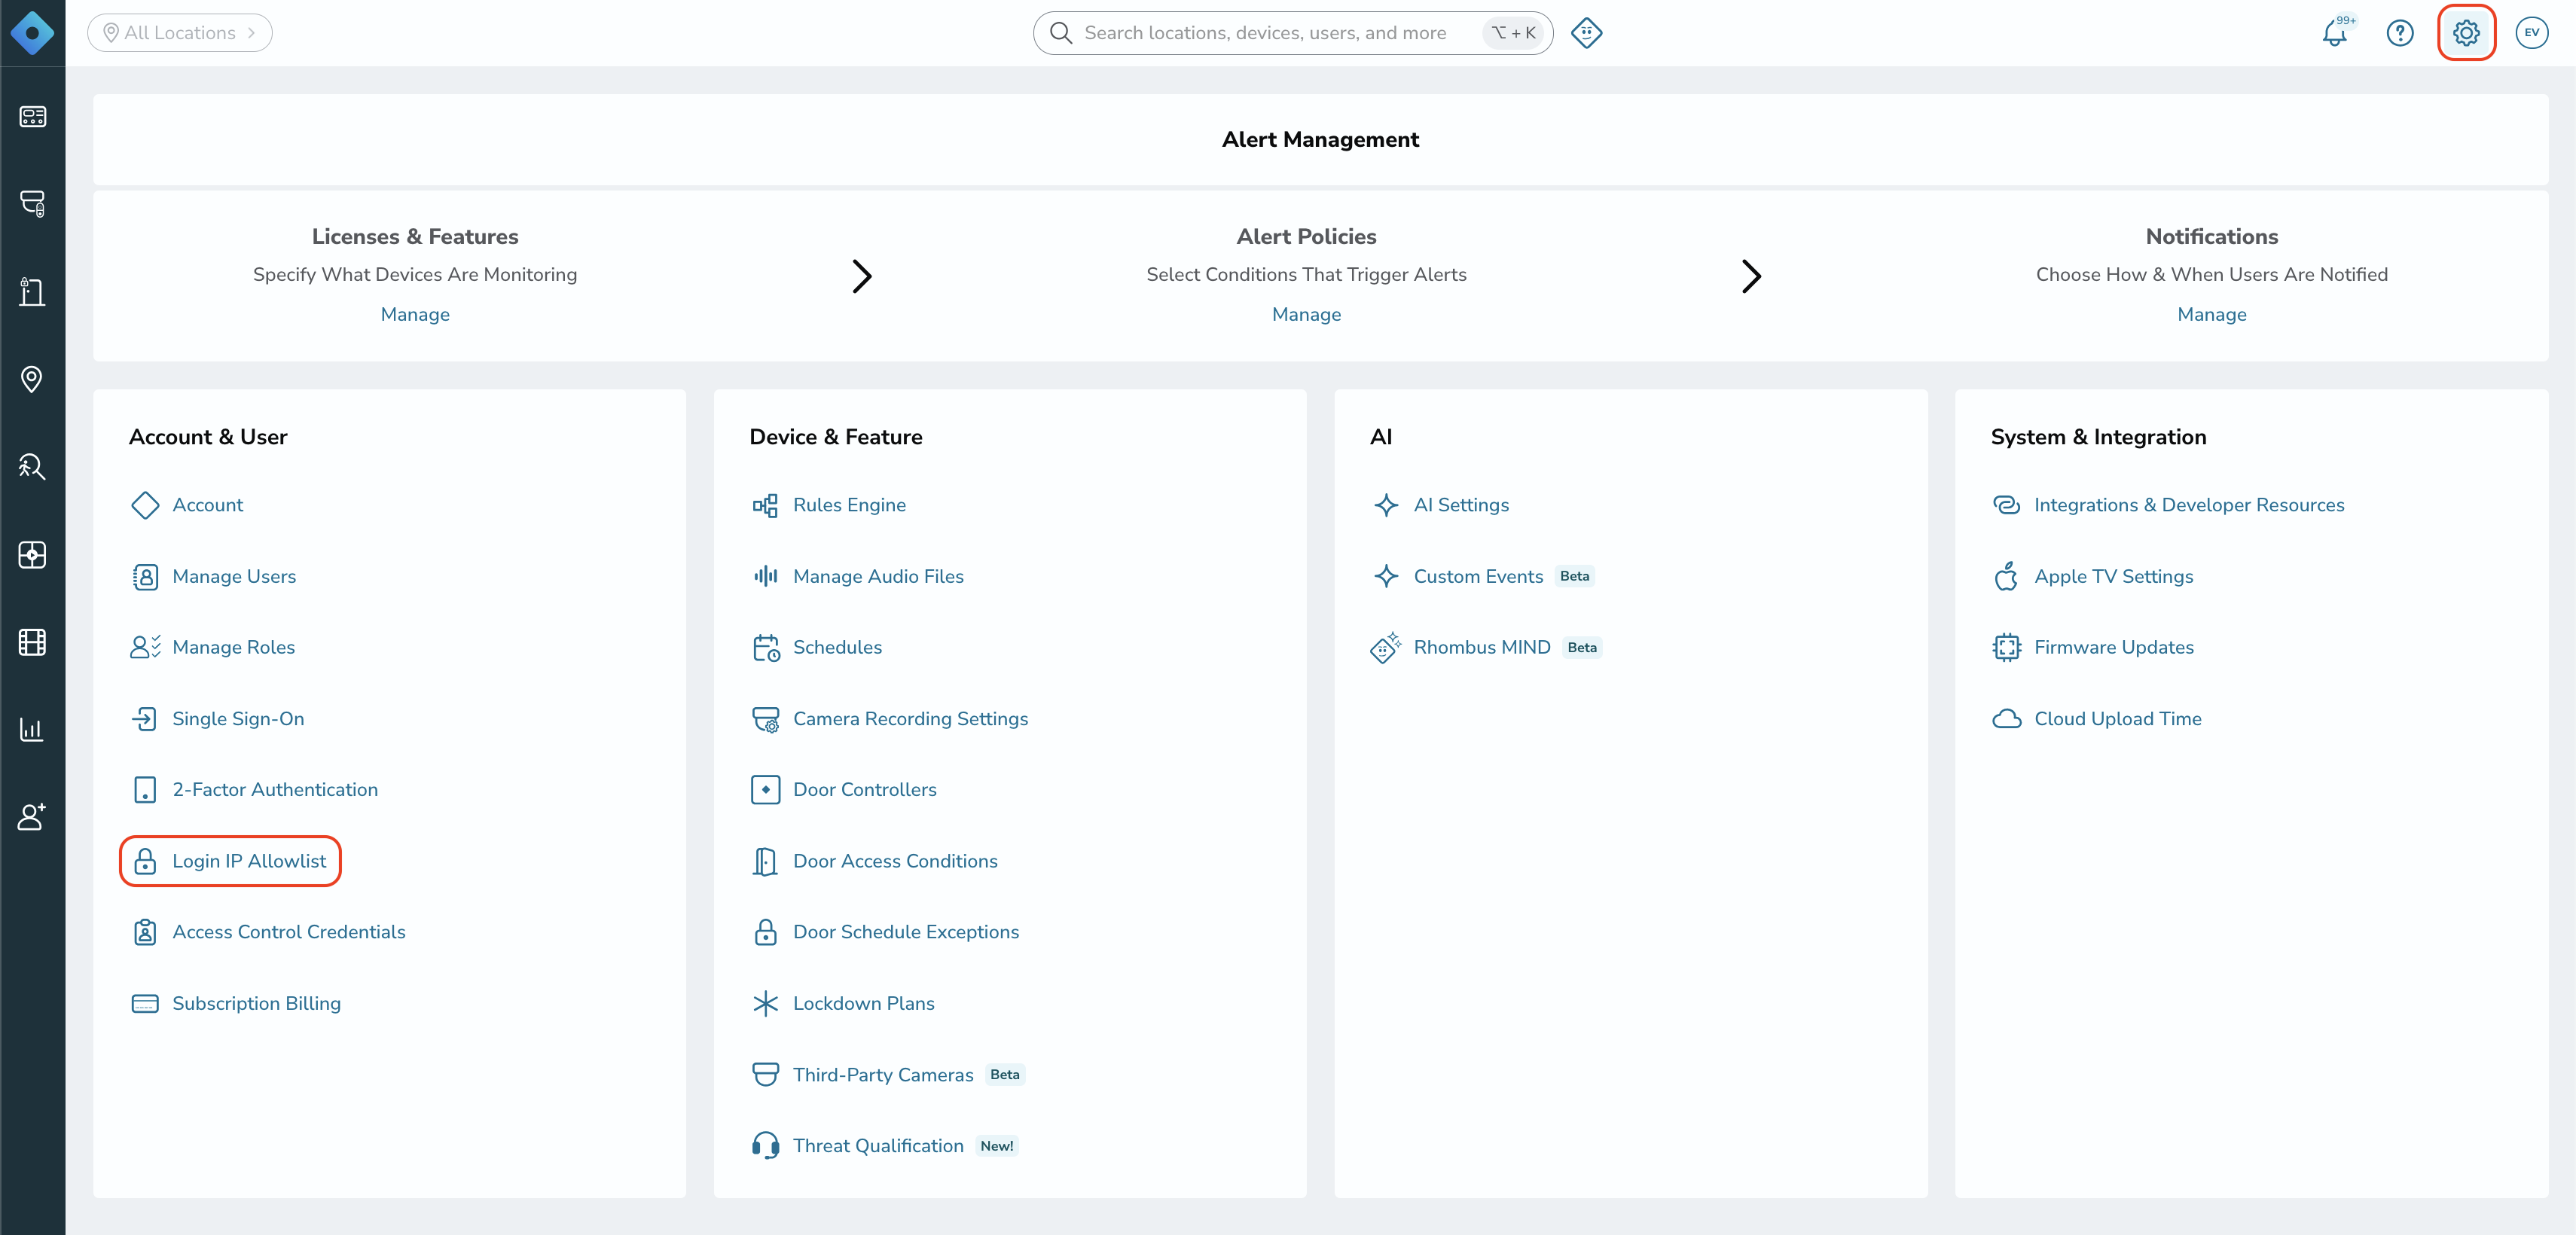Viewport: 2576px width, 1235px height.
Task: Open the EV user avatar menu
Action: tap(2531, 33)
